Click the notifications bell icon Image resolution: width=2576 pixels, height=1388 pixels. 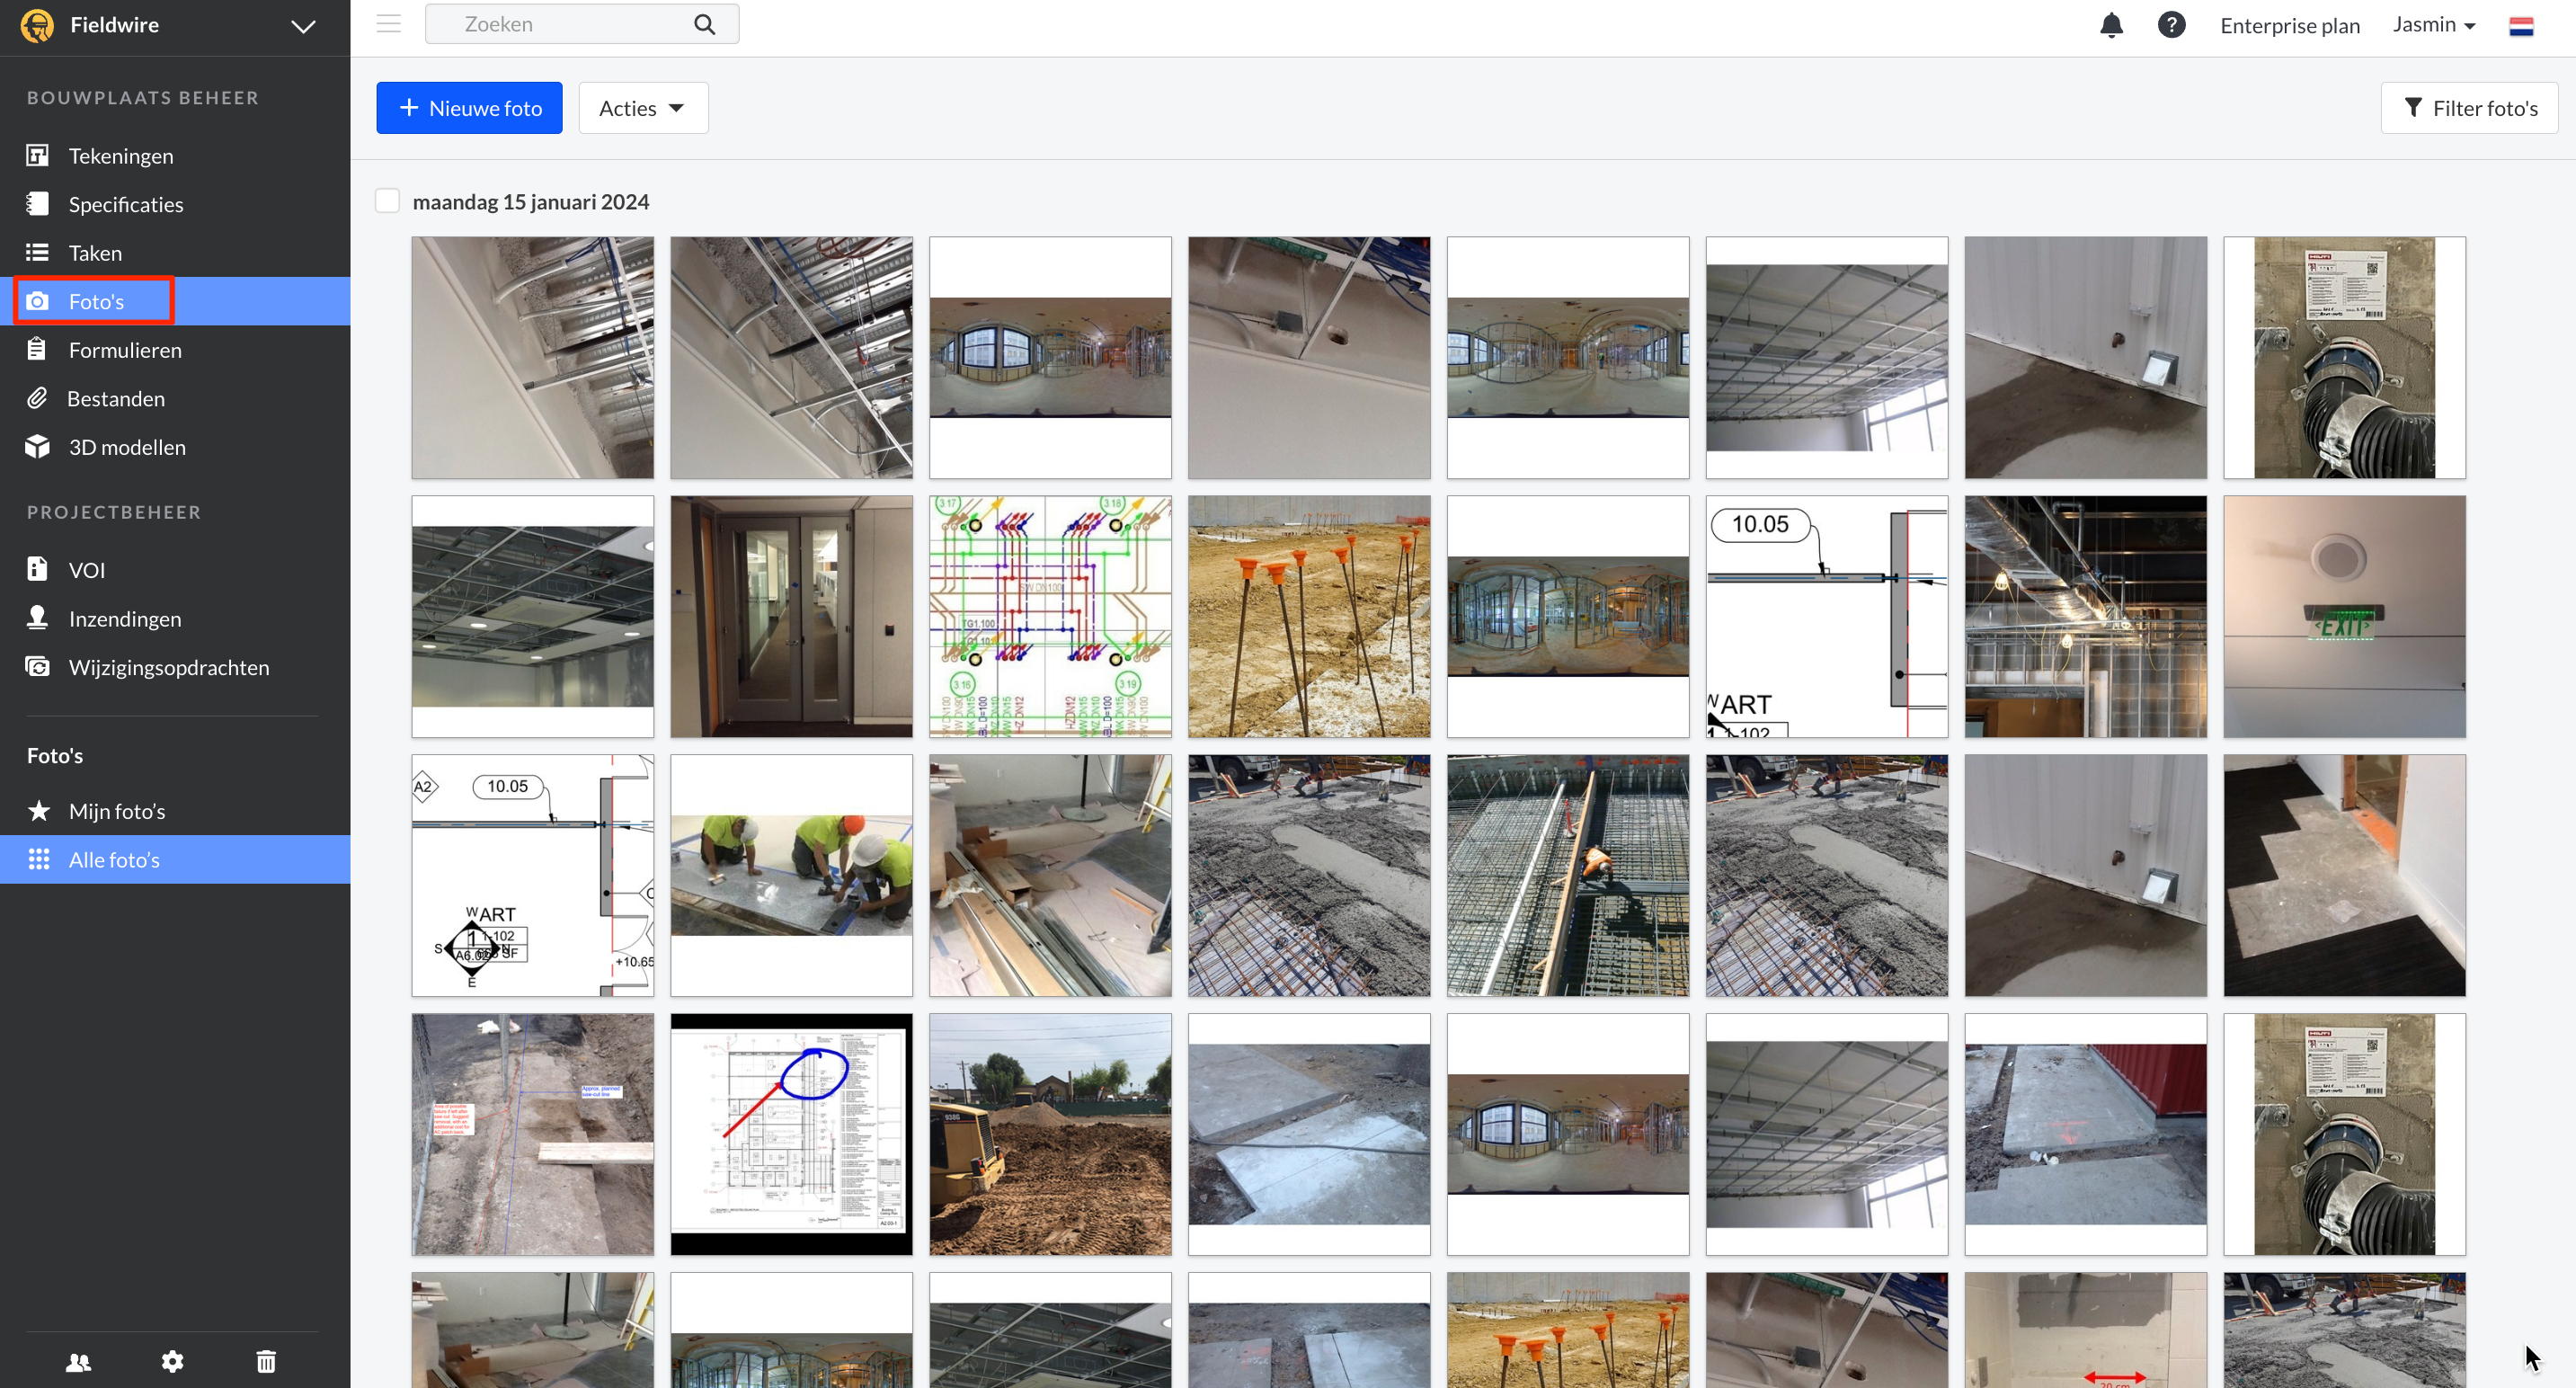click(x=2111, y=25)
